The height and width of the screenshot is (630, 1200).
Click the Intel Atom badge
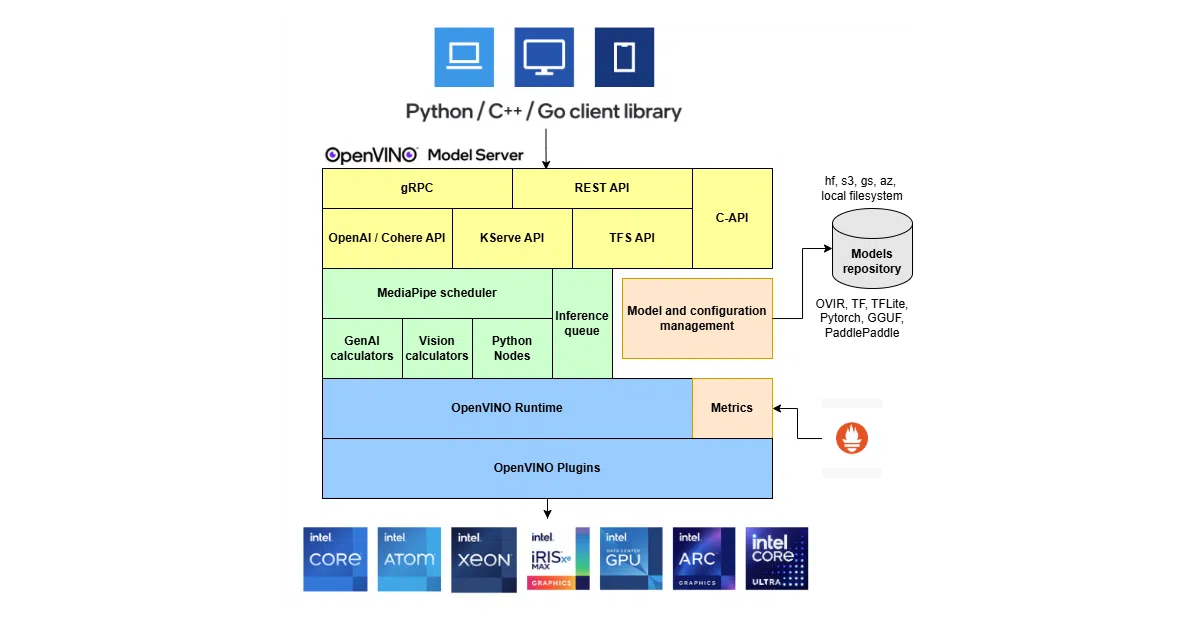pos(409,559)
